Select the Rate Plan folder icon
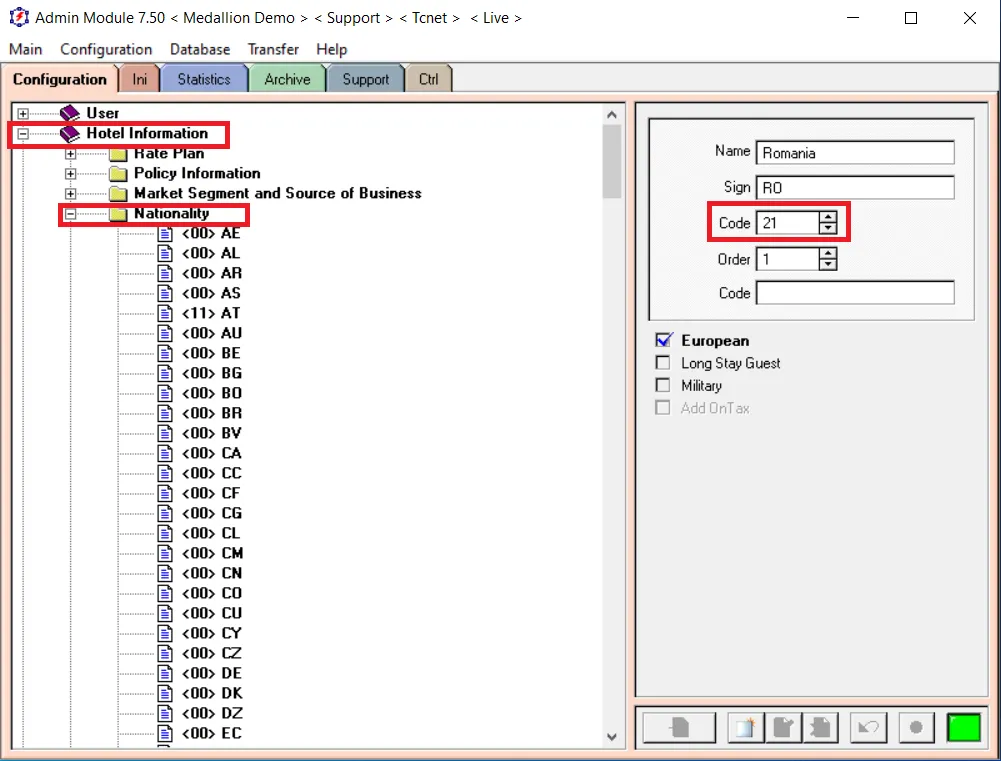 point(117,154)
